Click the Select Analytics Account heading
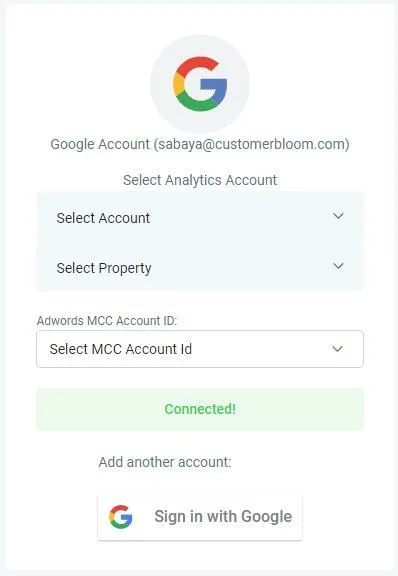This screenshot has width=398, height=576. click(200, 180)
